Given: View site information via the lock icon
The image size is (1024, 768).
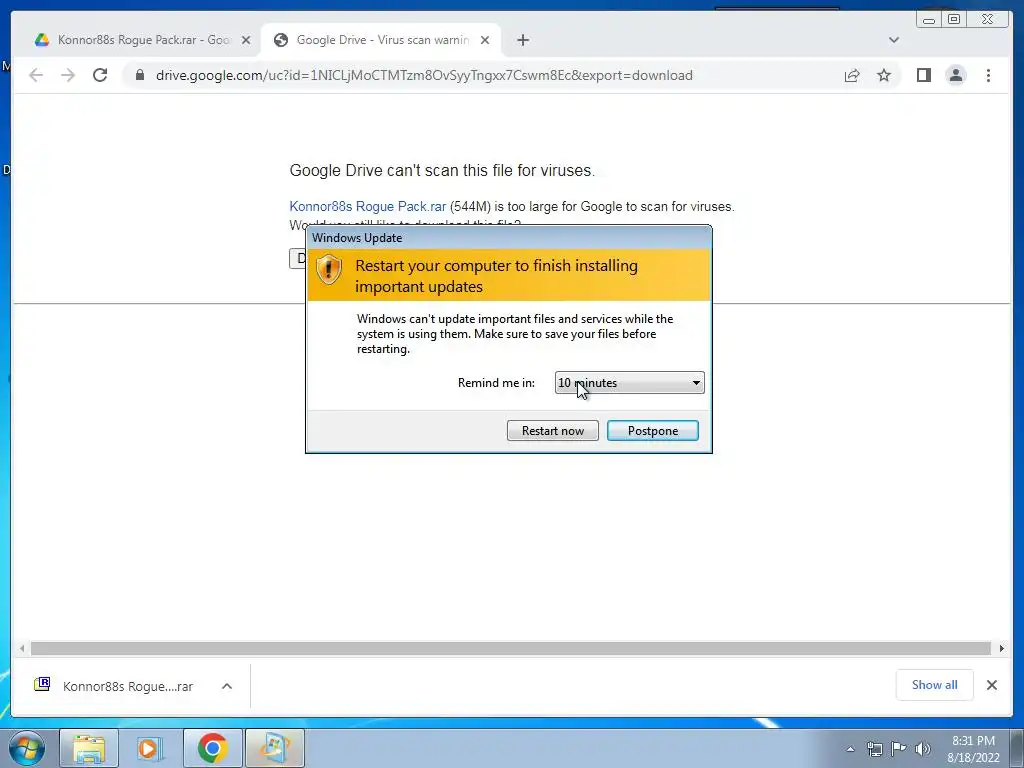Looking at the screenshot, I should [139, 75].
